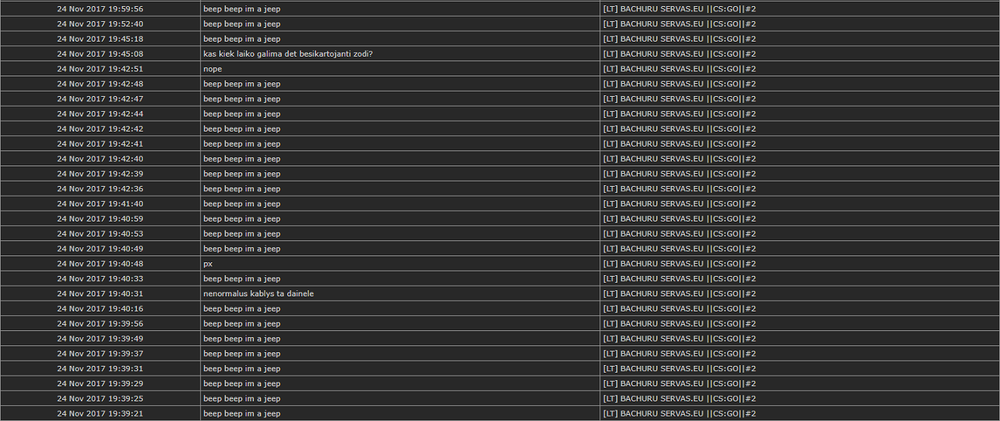Click the server name in the "px" row

pos(680,264)
